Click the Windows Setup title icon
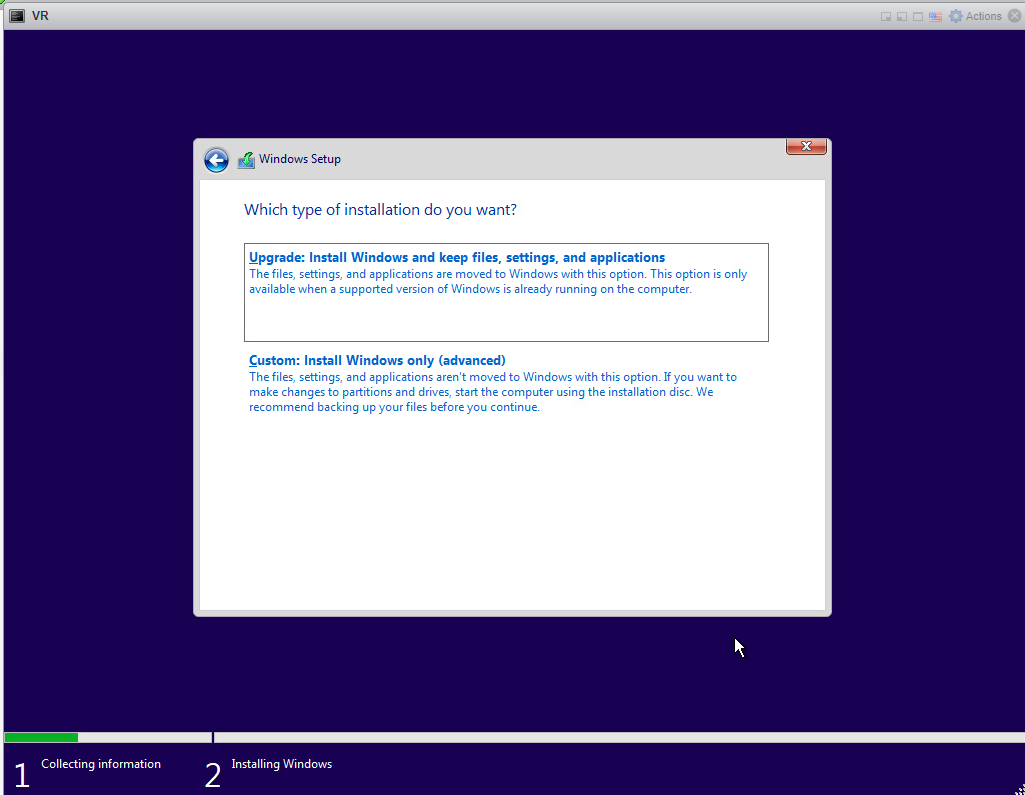Screen dimensions: 1025x795 [x=246, y=160]
